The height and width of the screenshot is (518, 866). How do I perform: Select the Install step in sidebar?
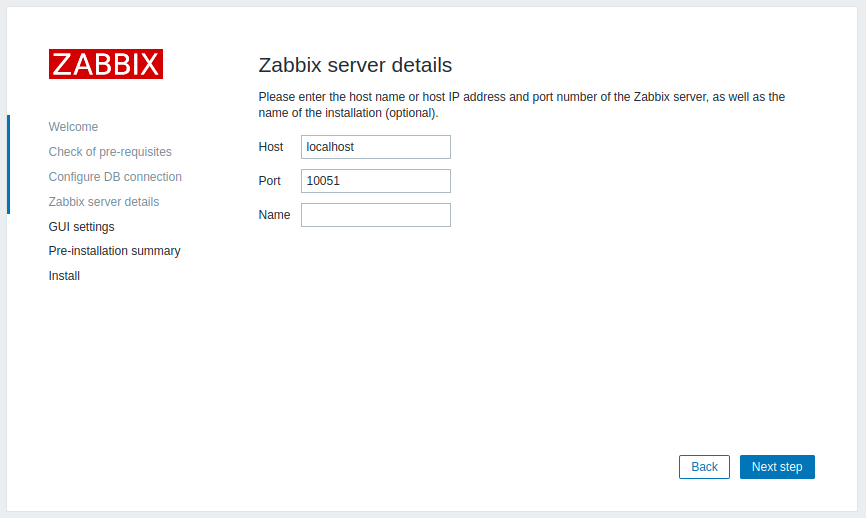point(64,276)
